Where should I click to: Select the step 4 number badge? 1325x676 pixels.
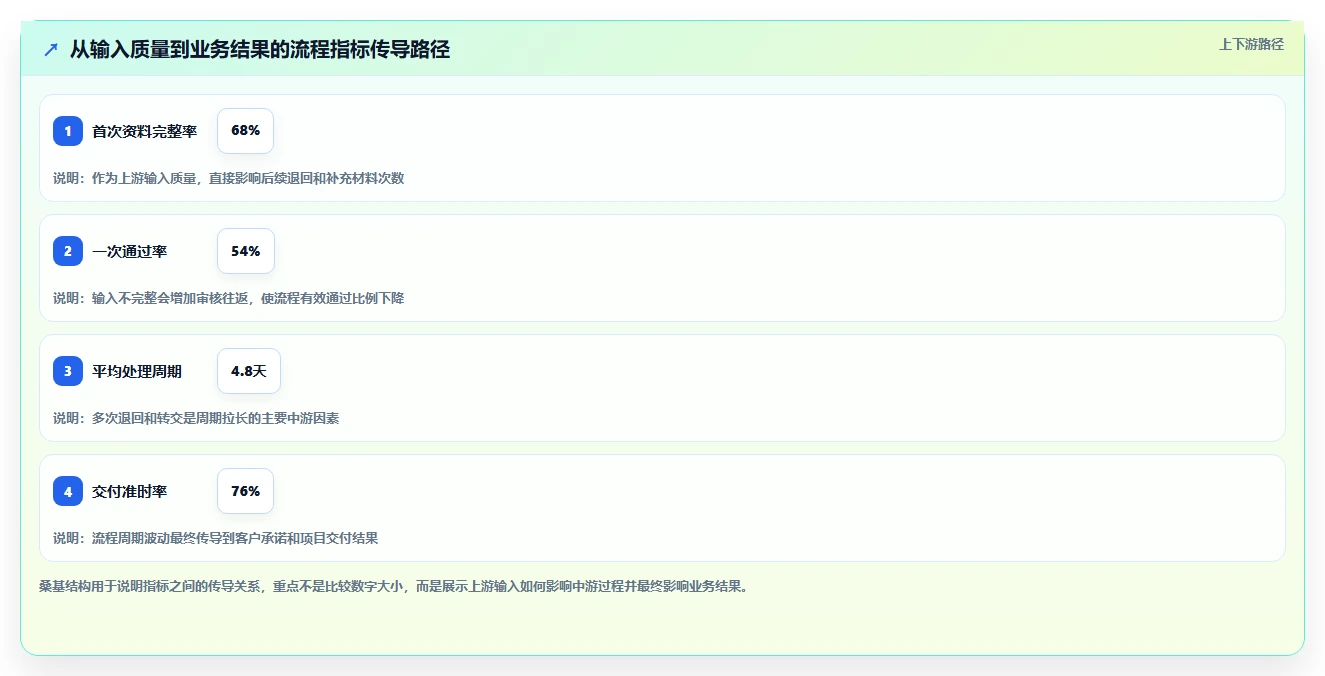[68, 491]
